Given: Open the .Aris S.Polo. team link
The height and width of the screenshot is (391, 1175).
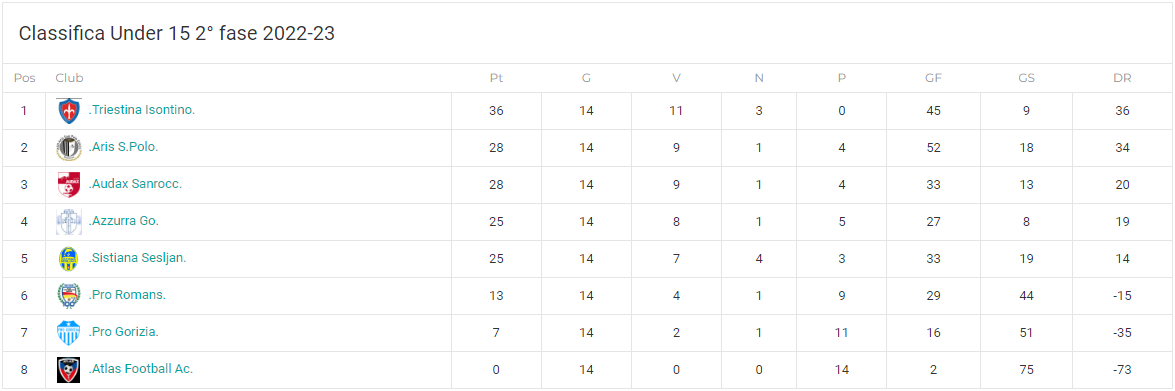Looking at the screenshot, I should 124,147.
